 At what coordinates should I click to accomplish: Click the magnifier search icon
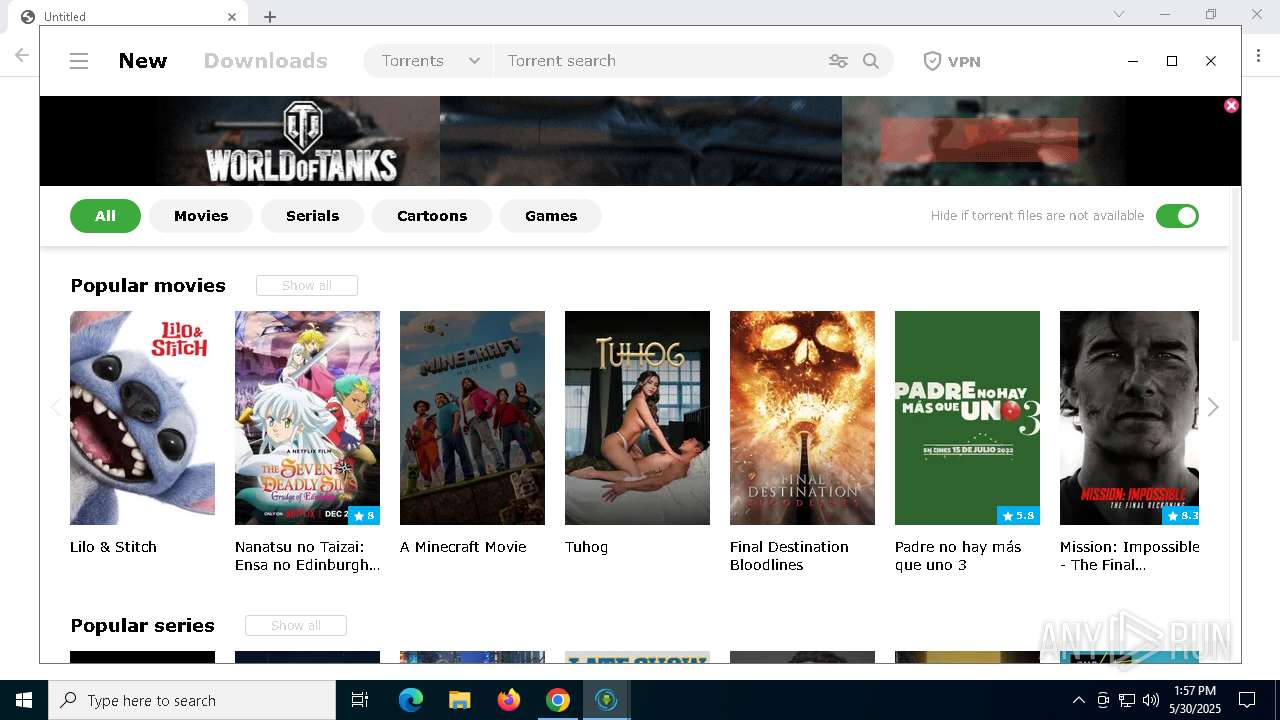tap(871, 61)
